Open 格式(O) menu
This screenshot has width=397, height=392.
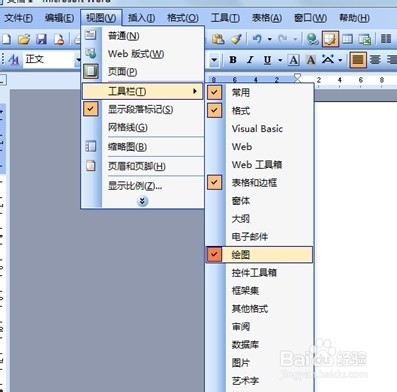[183, 17]
